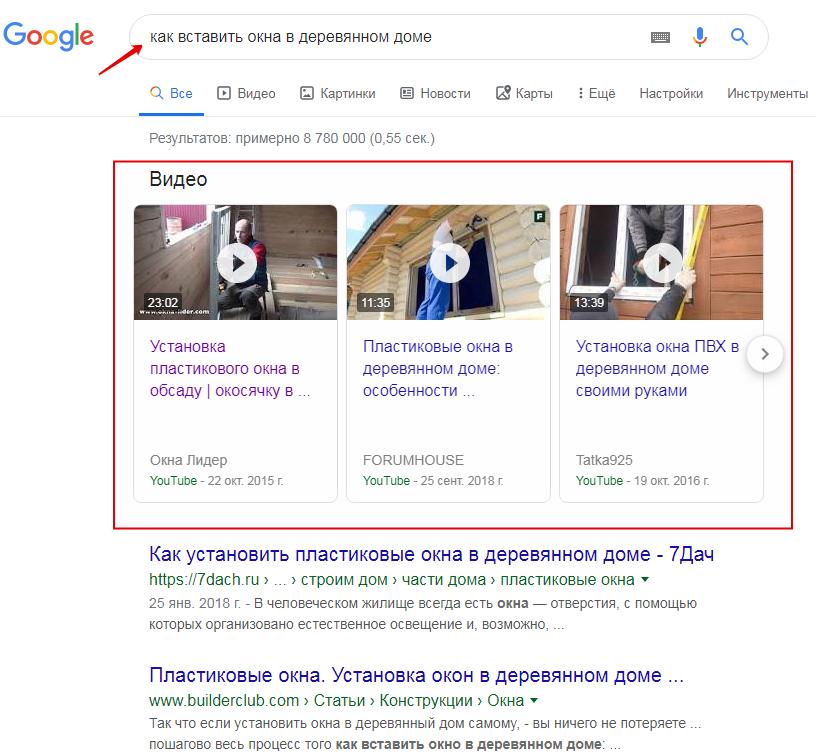Open Настройки search settings

tap(671, 93)
